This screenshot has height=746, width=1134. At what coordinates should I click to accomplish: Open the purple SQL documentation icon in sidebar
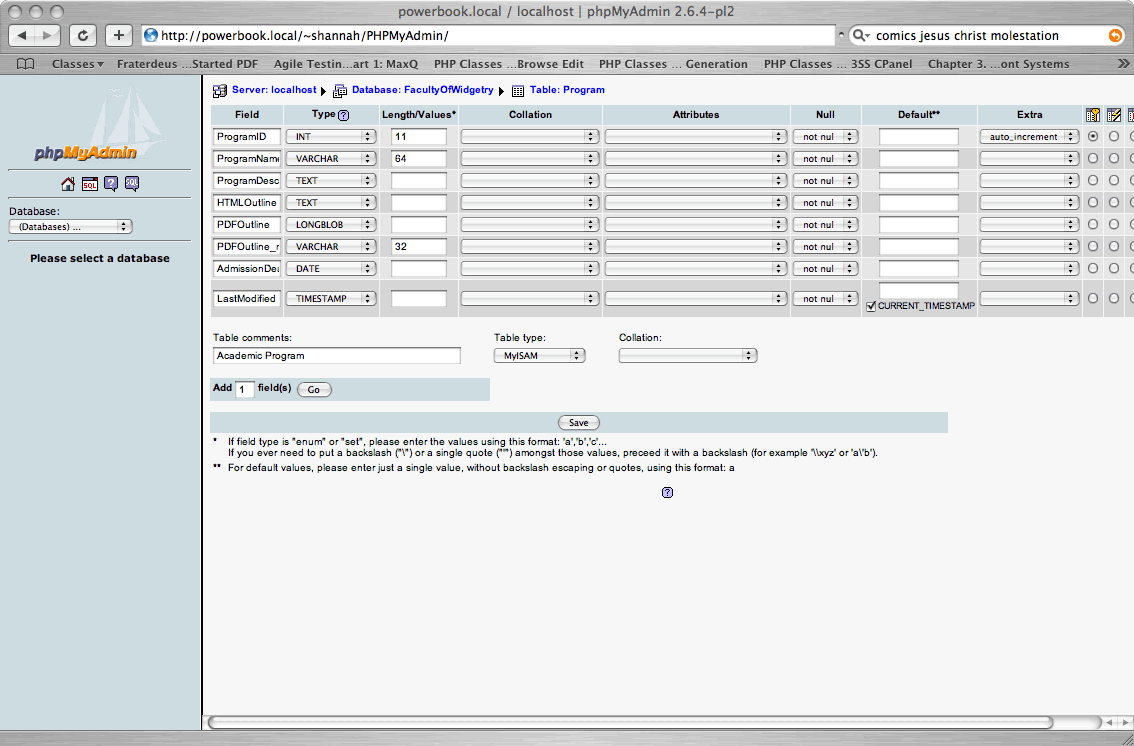(132, 184)
